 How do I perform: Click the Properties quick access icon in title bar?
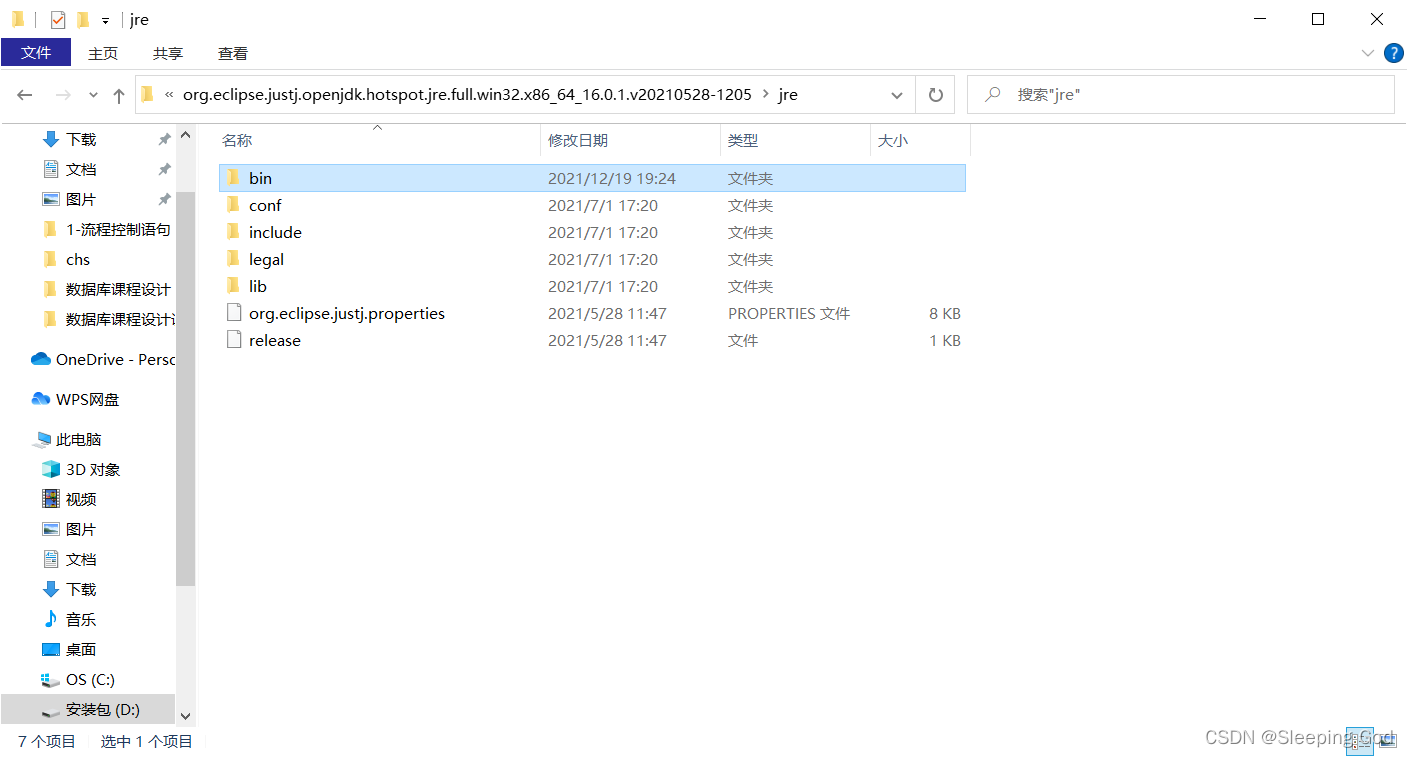tap(58, 19)
